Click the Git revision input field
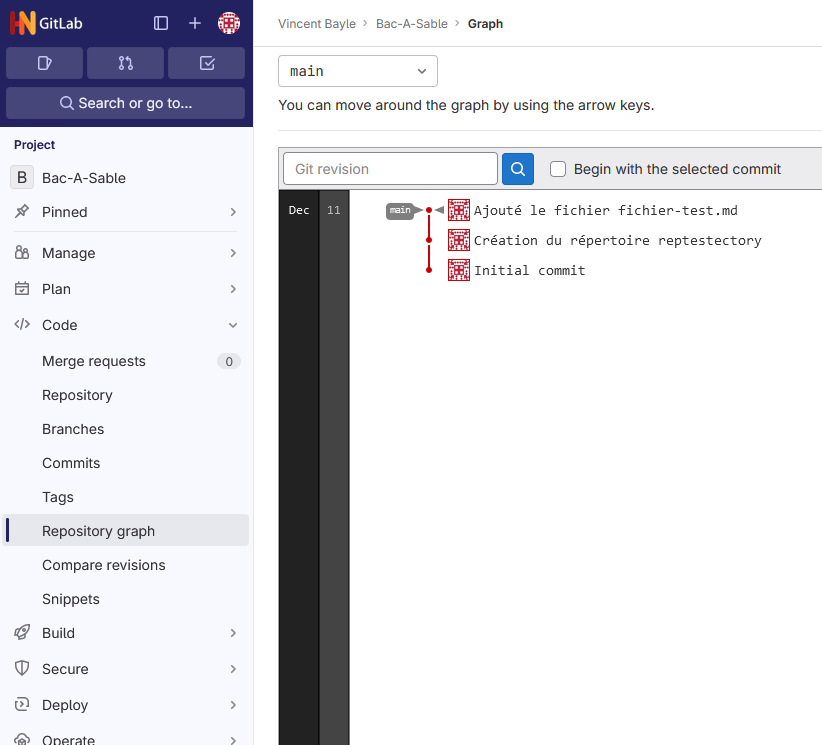Image resolution: width=822 pixels, height=745 pixels. 390,169
